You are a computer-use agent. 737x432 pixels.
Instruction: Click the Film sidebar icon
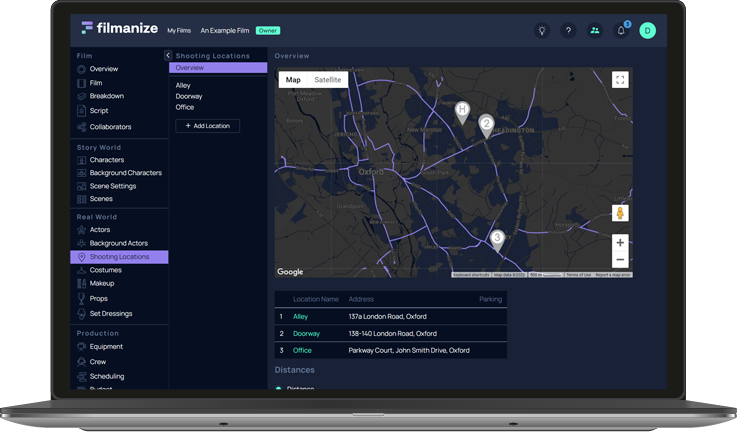[81, 83]
